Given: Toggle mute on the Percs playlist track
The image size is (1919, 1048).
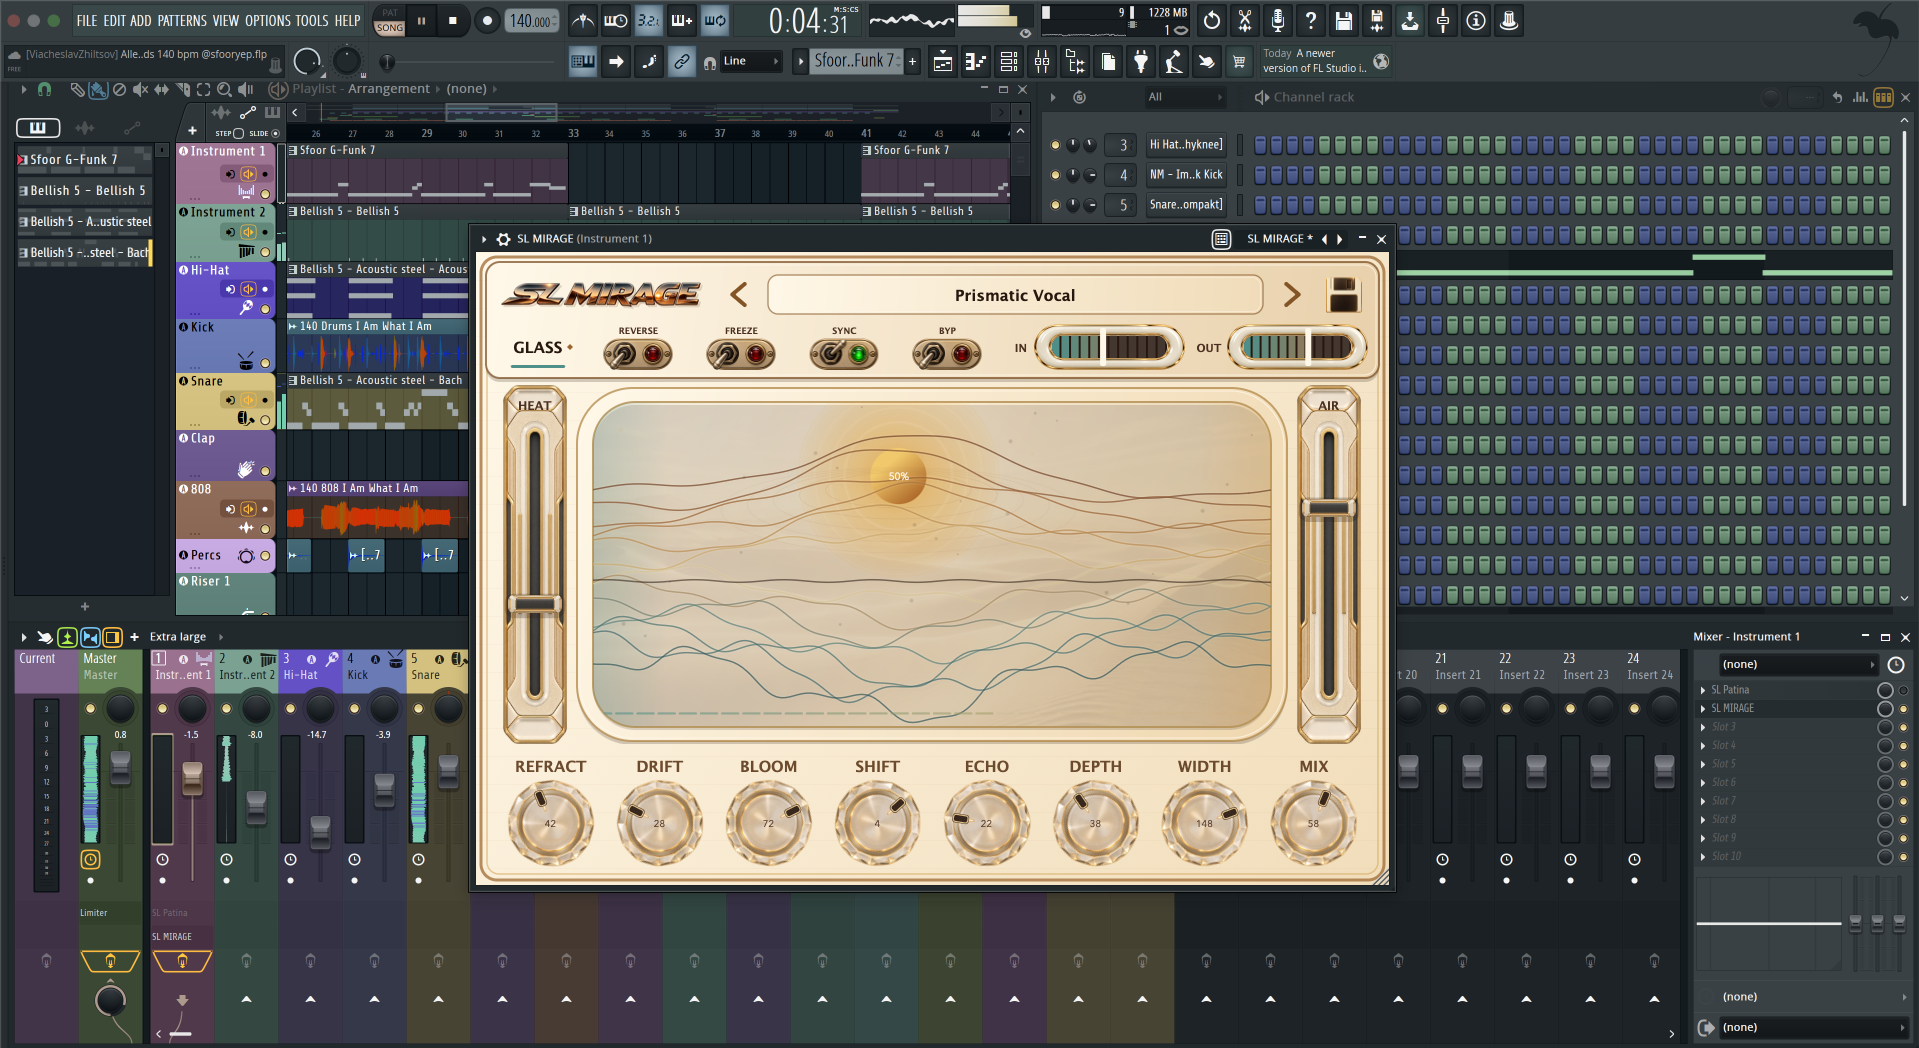Looking at the screenshot, I should click(265, 556).
